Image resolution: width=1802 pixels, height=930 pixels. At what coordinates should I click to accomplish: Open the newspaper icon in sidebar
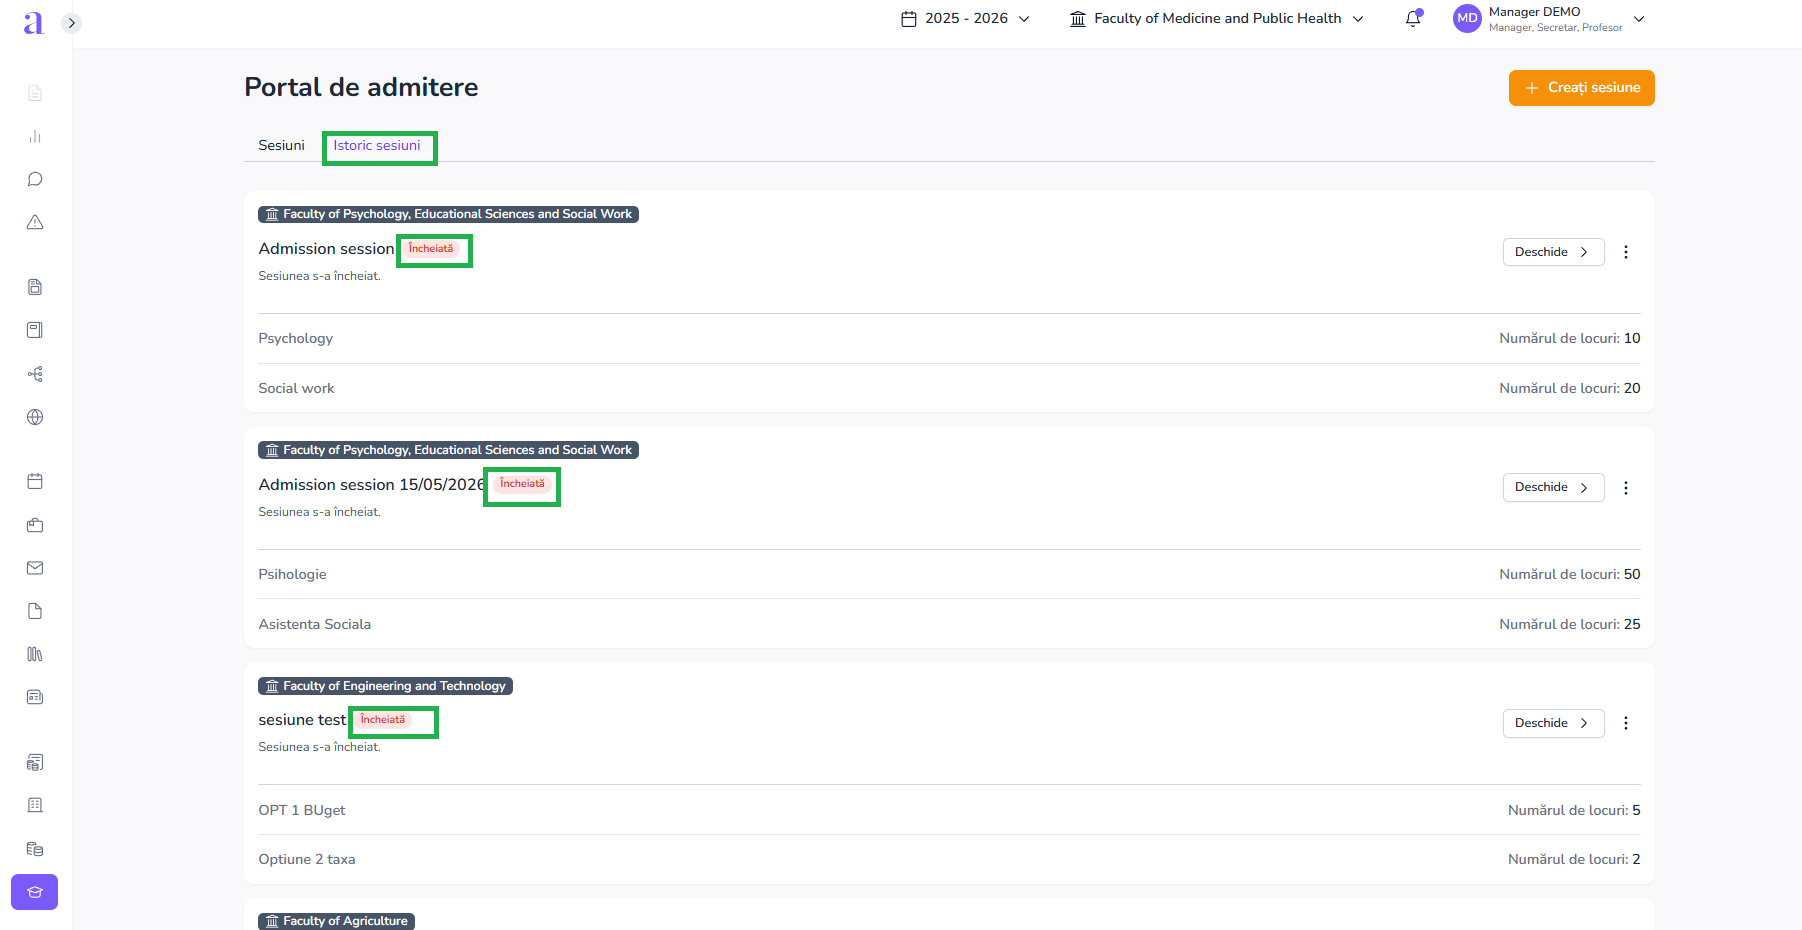pyautogui.click(x=35, y=697)
